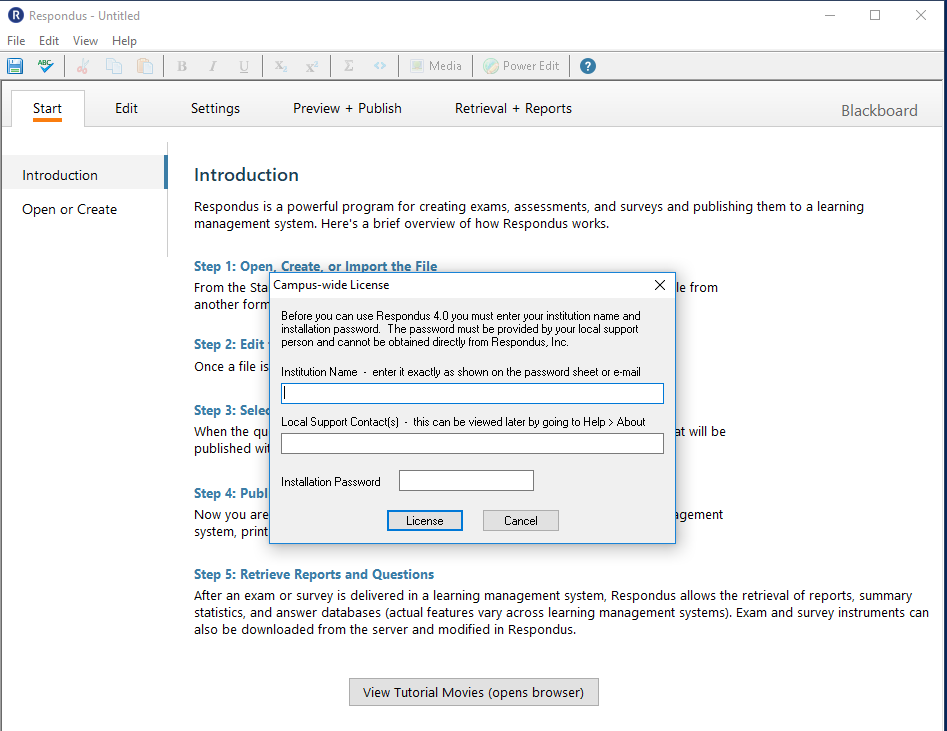Viewport: 947px width, 731px height.
Task: Open the Sigma equation editor
Action: [348, 66]
